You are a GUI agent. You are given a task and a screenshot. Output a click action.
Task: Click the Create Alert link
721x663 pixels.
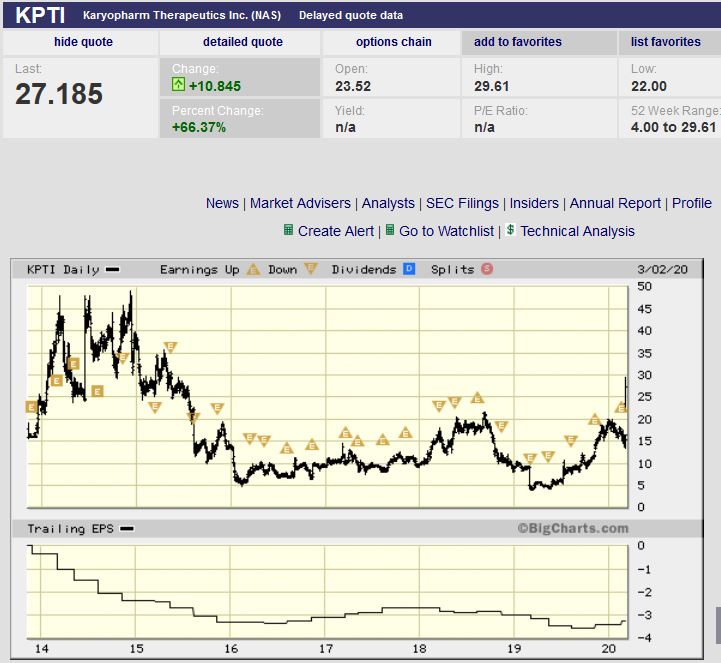click(x=336, y=231)
